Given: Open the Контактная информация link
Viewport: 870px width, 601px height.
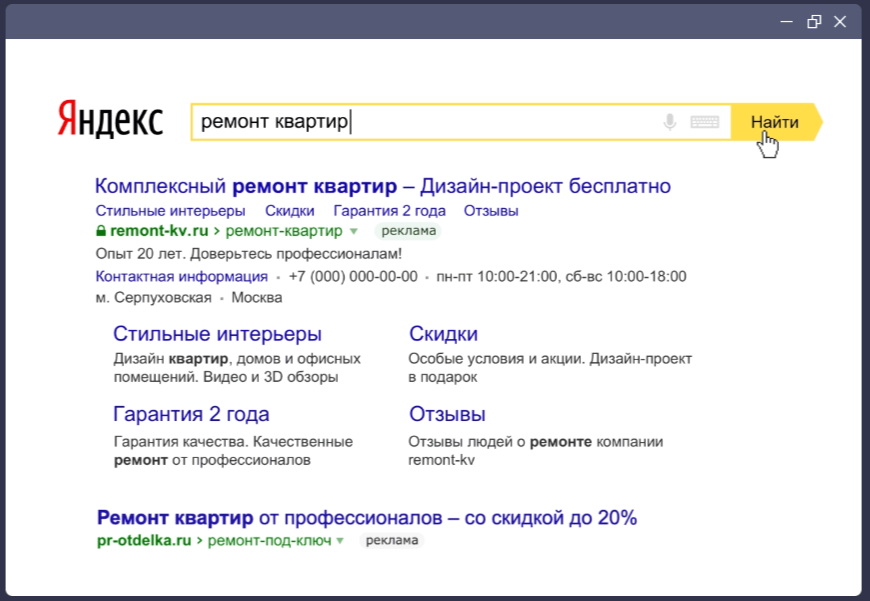Looking at the screenshot, I should coord(181,276).
